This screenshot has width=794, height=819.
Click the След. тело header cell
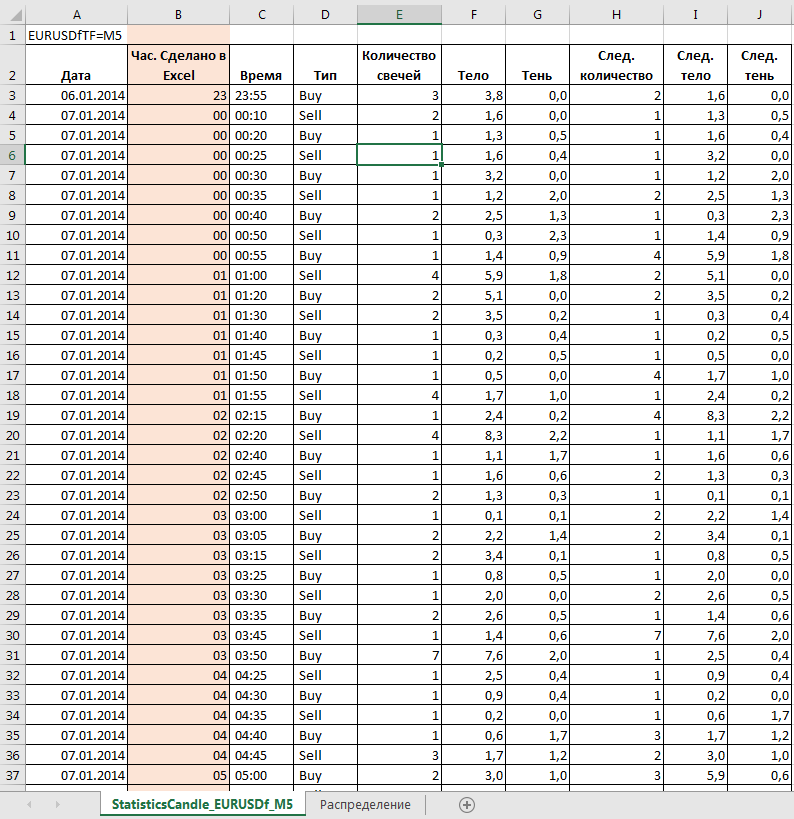(x=695, y=65)
